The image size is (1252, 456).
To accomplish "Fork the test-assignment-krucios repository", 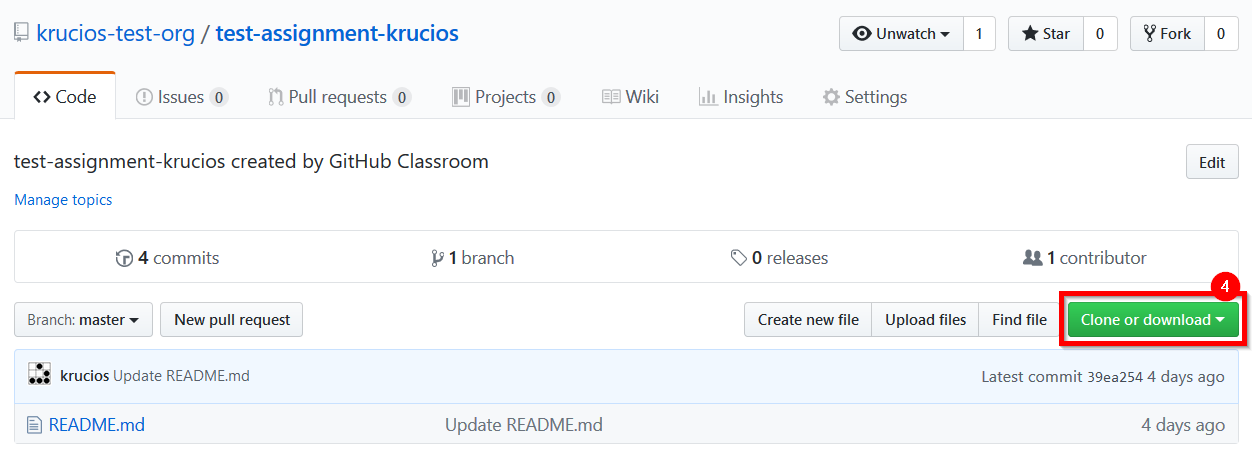I will (x=1167, y=33).
